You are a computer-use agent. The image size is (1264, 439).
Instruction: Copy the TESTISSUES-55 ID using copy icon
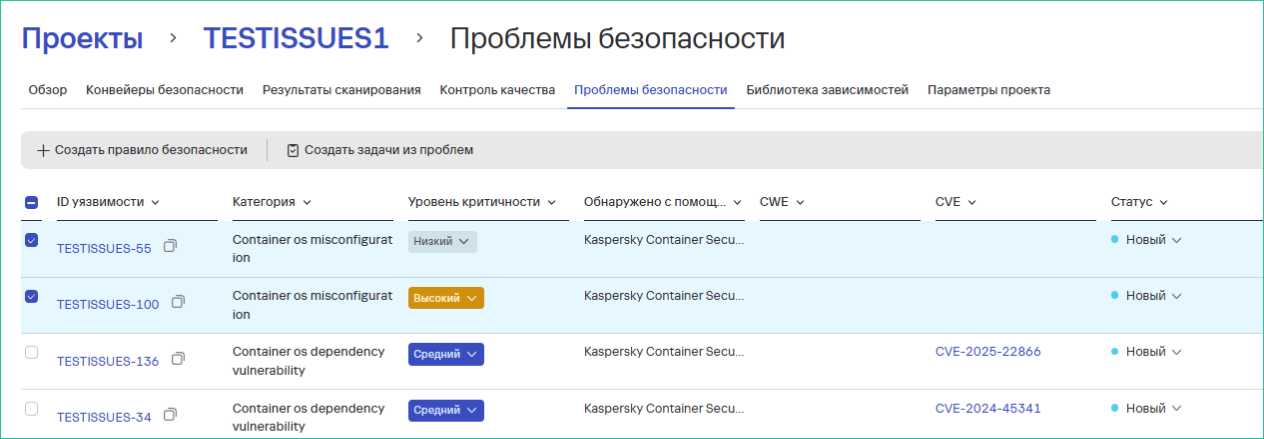pyautogui.click(x=170, y=246)
